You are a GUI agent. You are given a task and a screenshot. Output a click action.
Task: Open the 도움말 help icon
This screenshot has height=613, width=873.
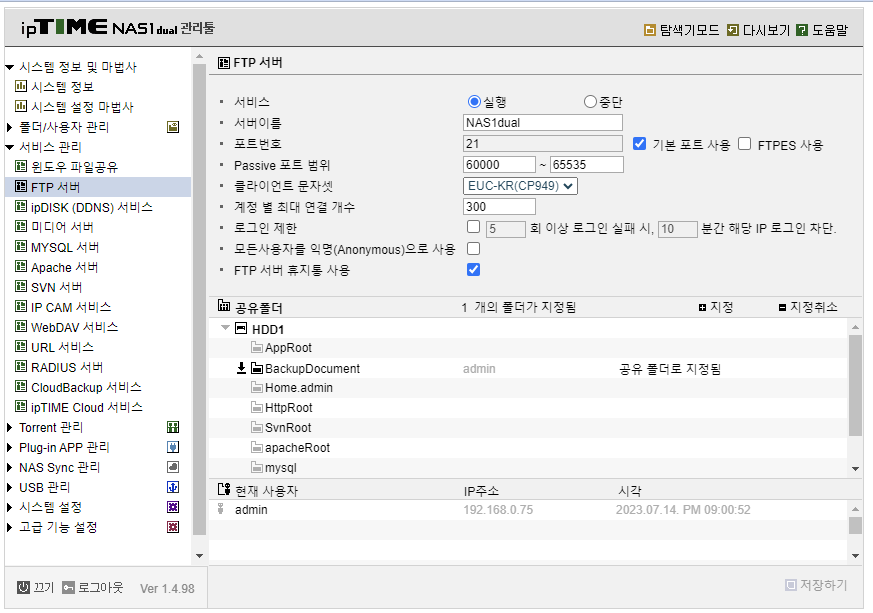802,30
